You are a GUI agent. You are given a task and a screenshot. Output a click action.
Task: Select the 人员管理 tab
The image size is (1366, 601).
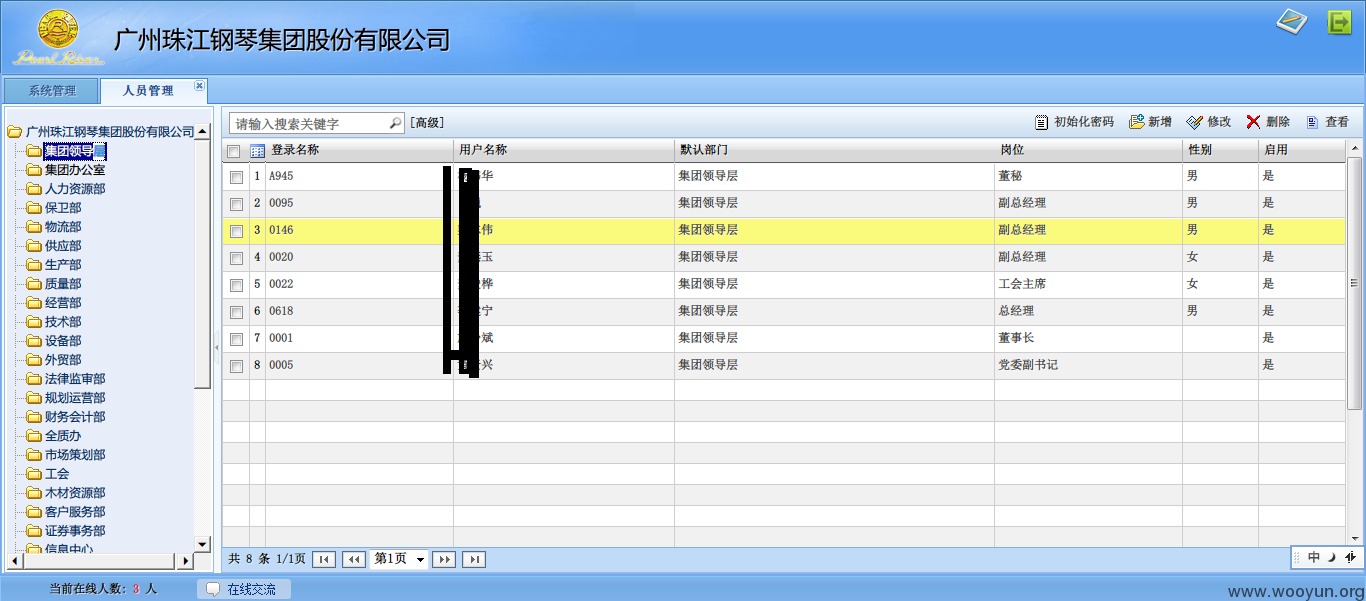click(x=148, y=91)
